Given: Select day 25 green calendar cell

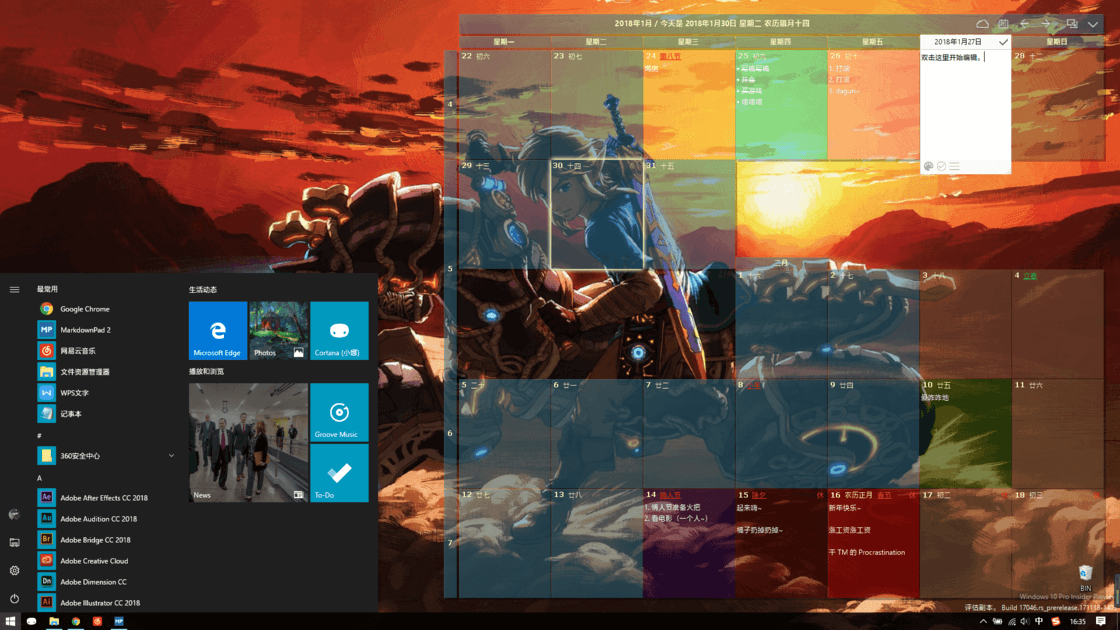Looking at the screenshot, I should tap(781, 104).
